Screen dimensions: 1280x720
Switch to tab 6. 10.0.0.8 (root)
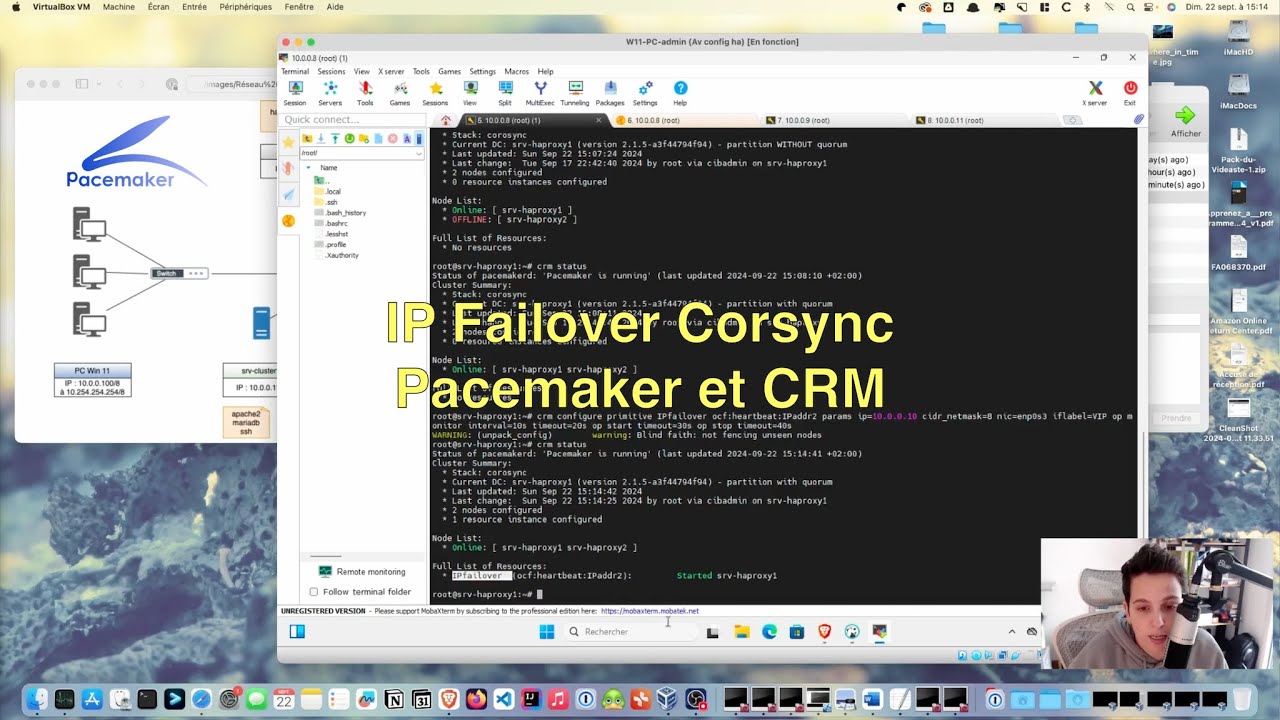pyautogui.click(x=685, y=120)
